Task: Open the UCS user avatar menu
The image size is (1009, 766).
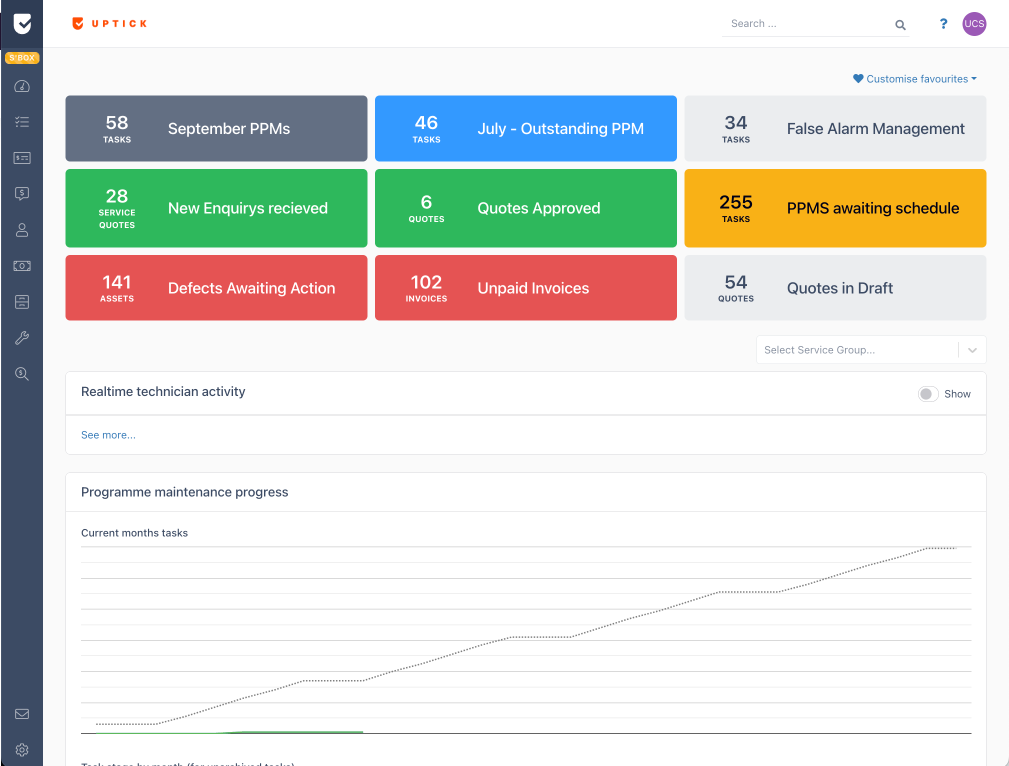Action: click(974, 24)
